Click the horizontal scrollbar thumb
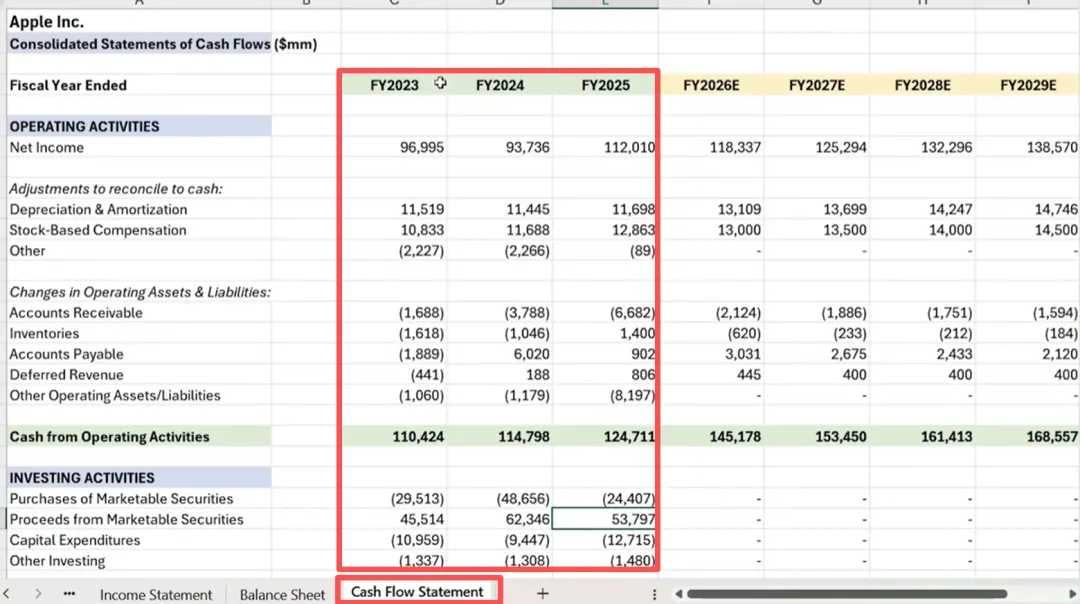The height and width of the screenshot is (604, 1080). pyautogui.click(x=847, y=594)
